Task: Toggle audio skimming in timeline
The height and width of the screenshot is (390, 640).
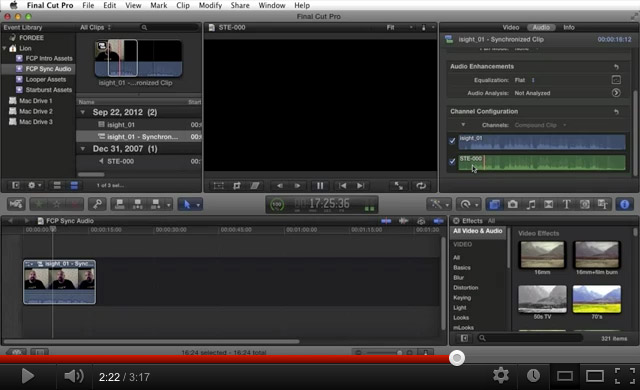Action: [x=403, y=221]
